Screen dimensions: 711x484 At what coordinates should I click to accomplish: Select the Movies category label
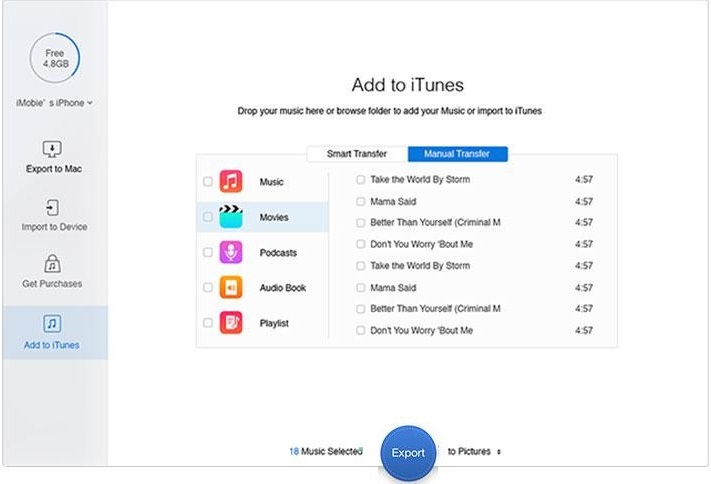[x=274, y=217]
